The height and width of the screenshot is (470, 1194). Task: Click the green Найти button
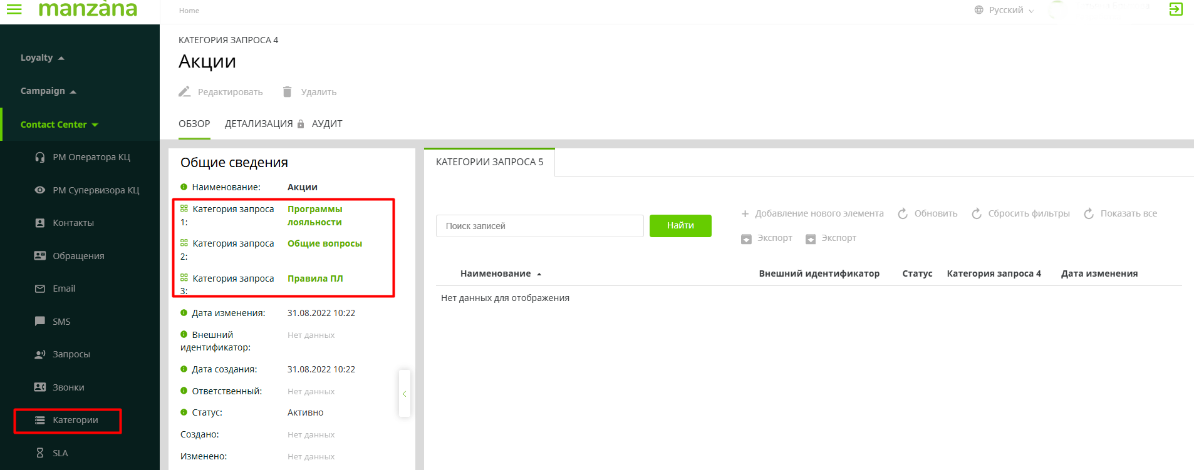[x=680, y=226]
